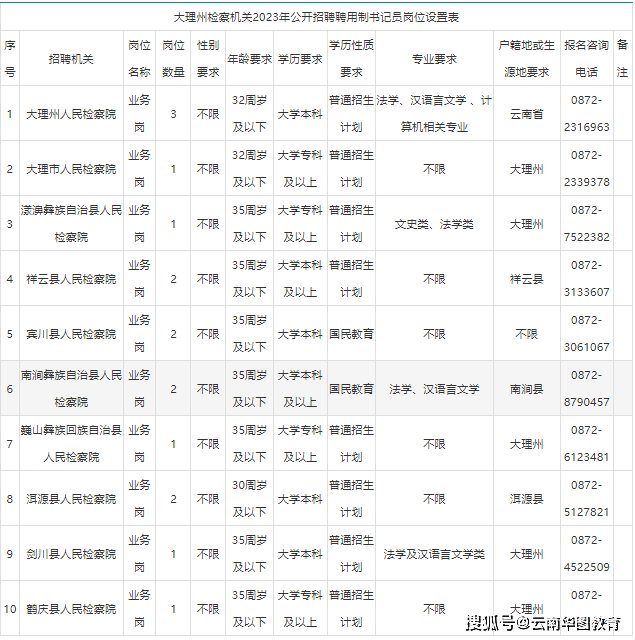This screenshot has width=635, height=640.
Task: Click the 报名咨询电话 column header
Action: 586,58
